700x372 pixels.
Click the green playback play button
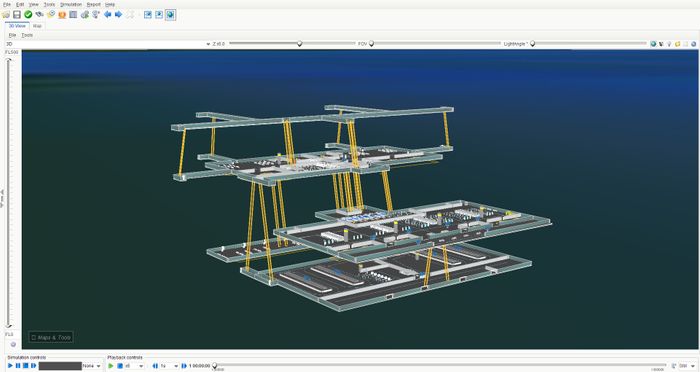111,366
